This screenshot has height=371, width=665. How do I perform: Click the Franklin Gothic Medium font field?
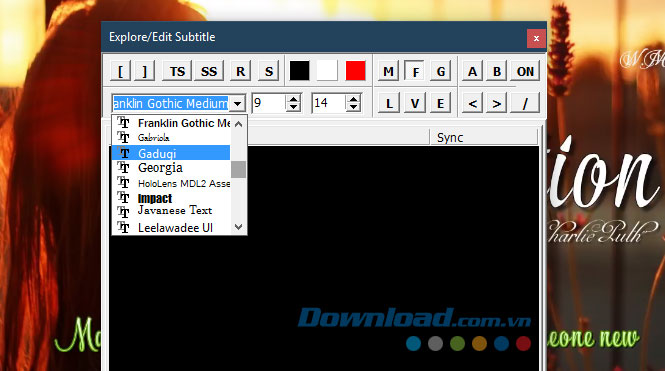(x=171, y=103)
